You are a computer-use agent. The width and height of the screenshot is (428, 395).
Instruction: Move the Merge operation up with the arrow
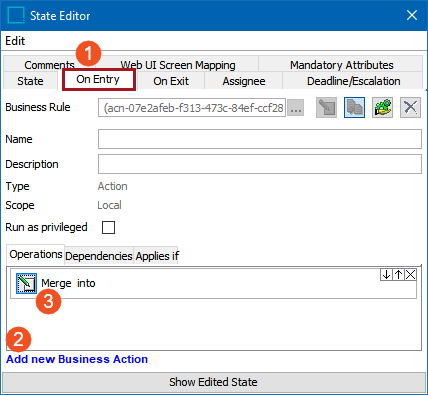[398, 275]
